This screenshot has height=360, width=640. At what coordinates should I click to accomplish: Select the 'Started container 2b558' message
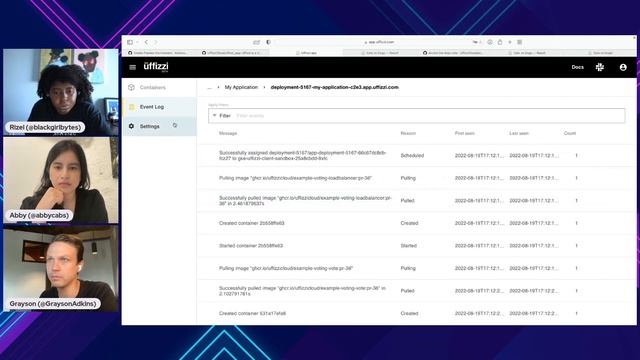[251, 246]
